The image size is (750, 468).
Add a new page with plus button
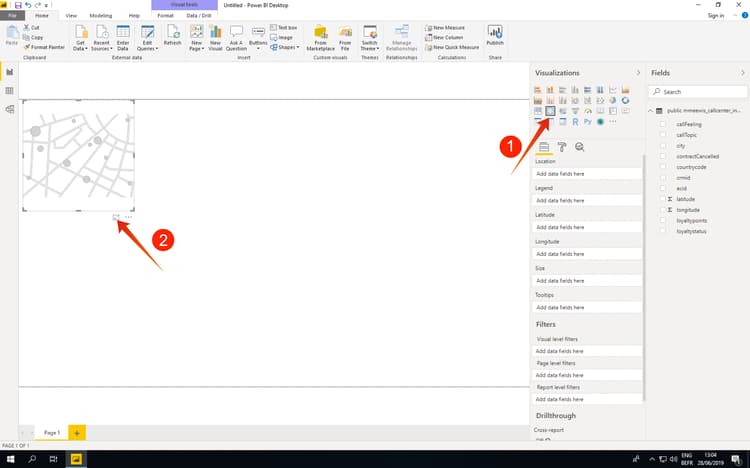coord(77,433)
